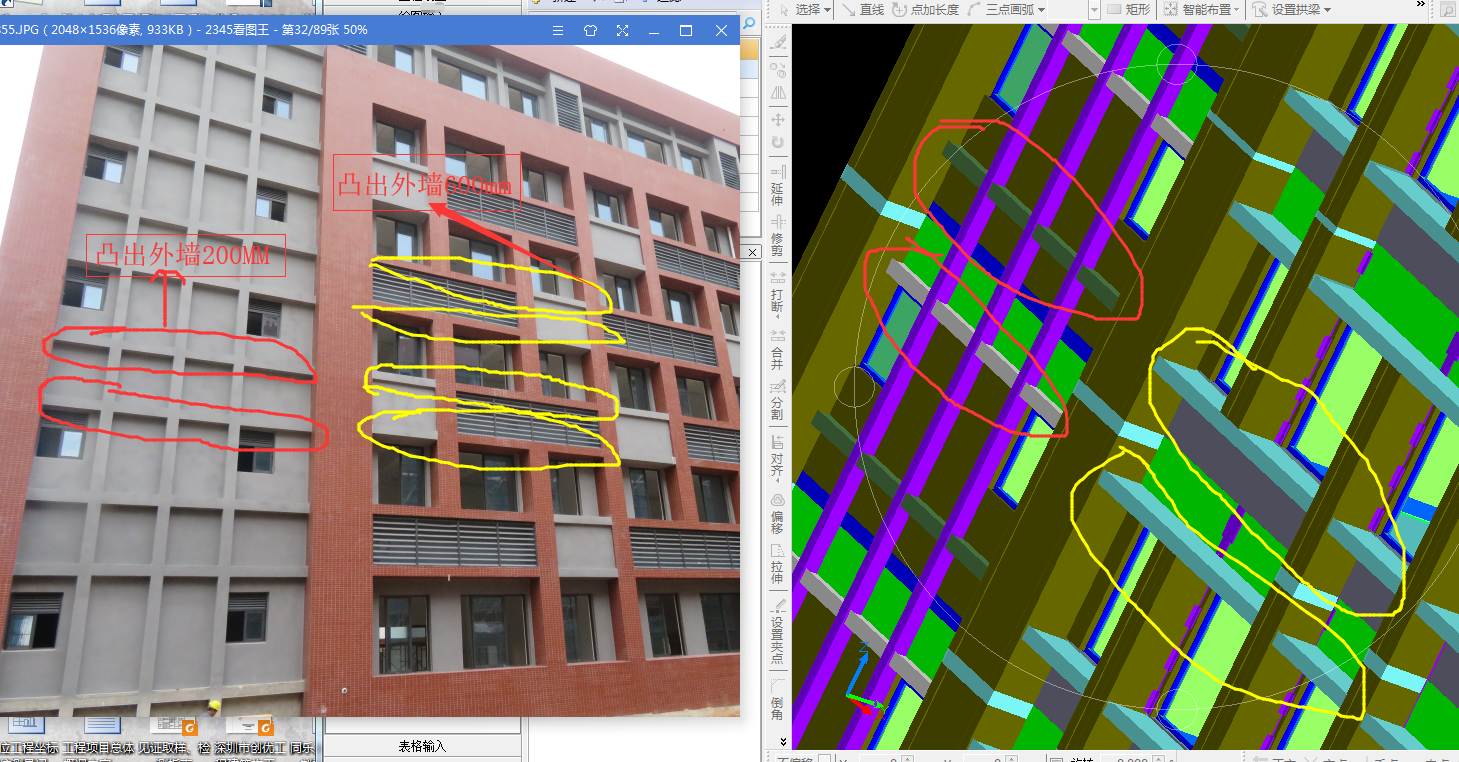This screenshot has width=1459, height=762.
Task: Click the mirror icon in vertical toolbar
Action: pyautogui.click(x=778, y=93)
